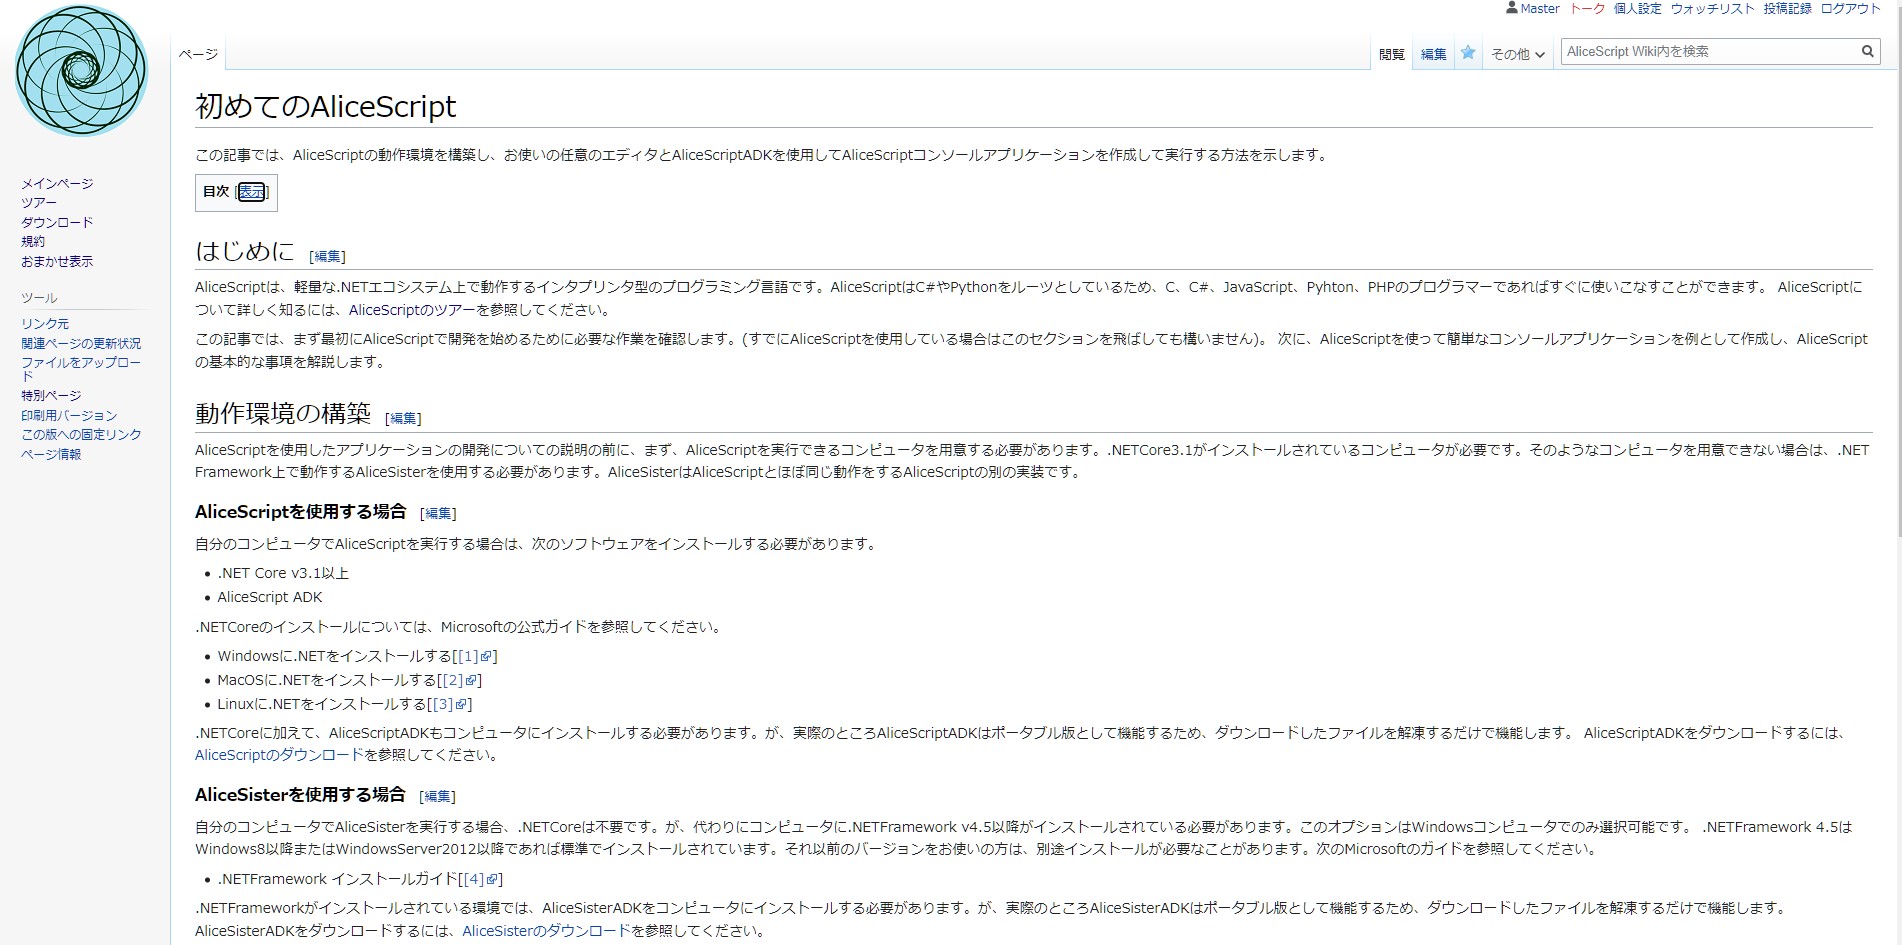Click the user icon next to Master
This screenshot has height=945, width=1902.
pyautogui.click(x=1510, y=8)
